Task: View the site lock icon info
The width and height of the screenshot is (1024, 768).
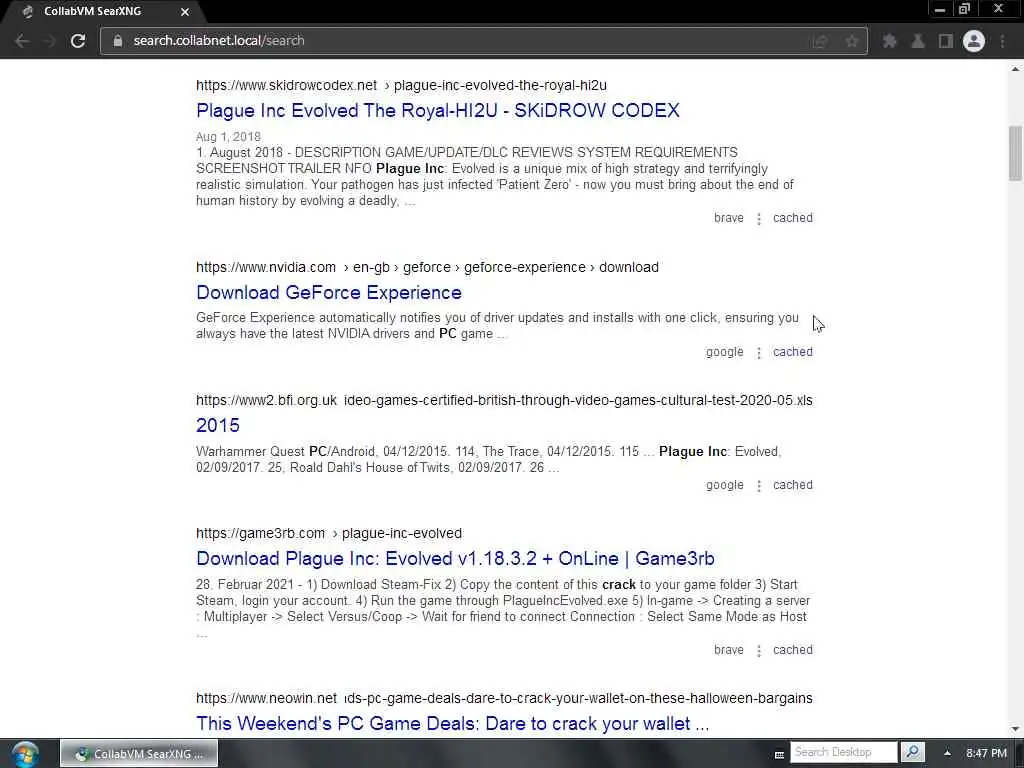Action: (x=118, y=40)
